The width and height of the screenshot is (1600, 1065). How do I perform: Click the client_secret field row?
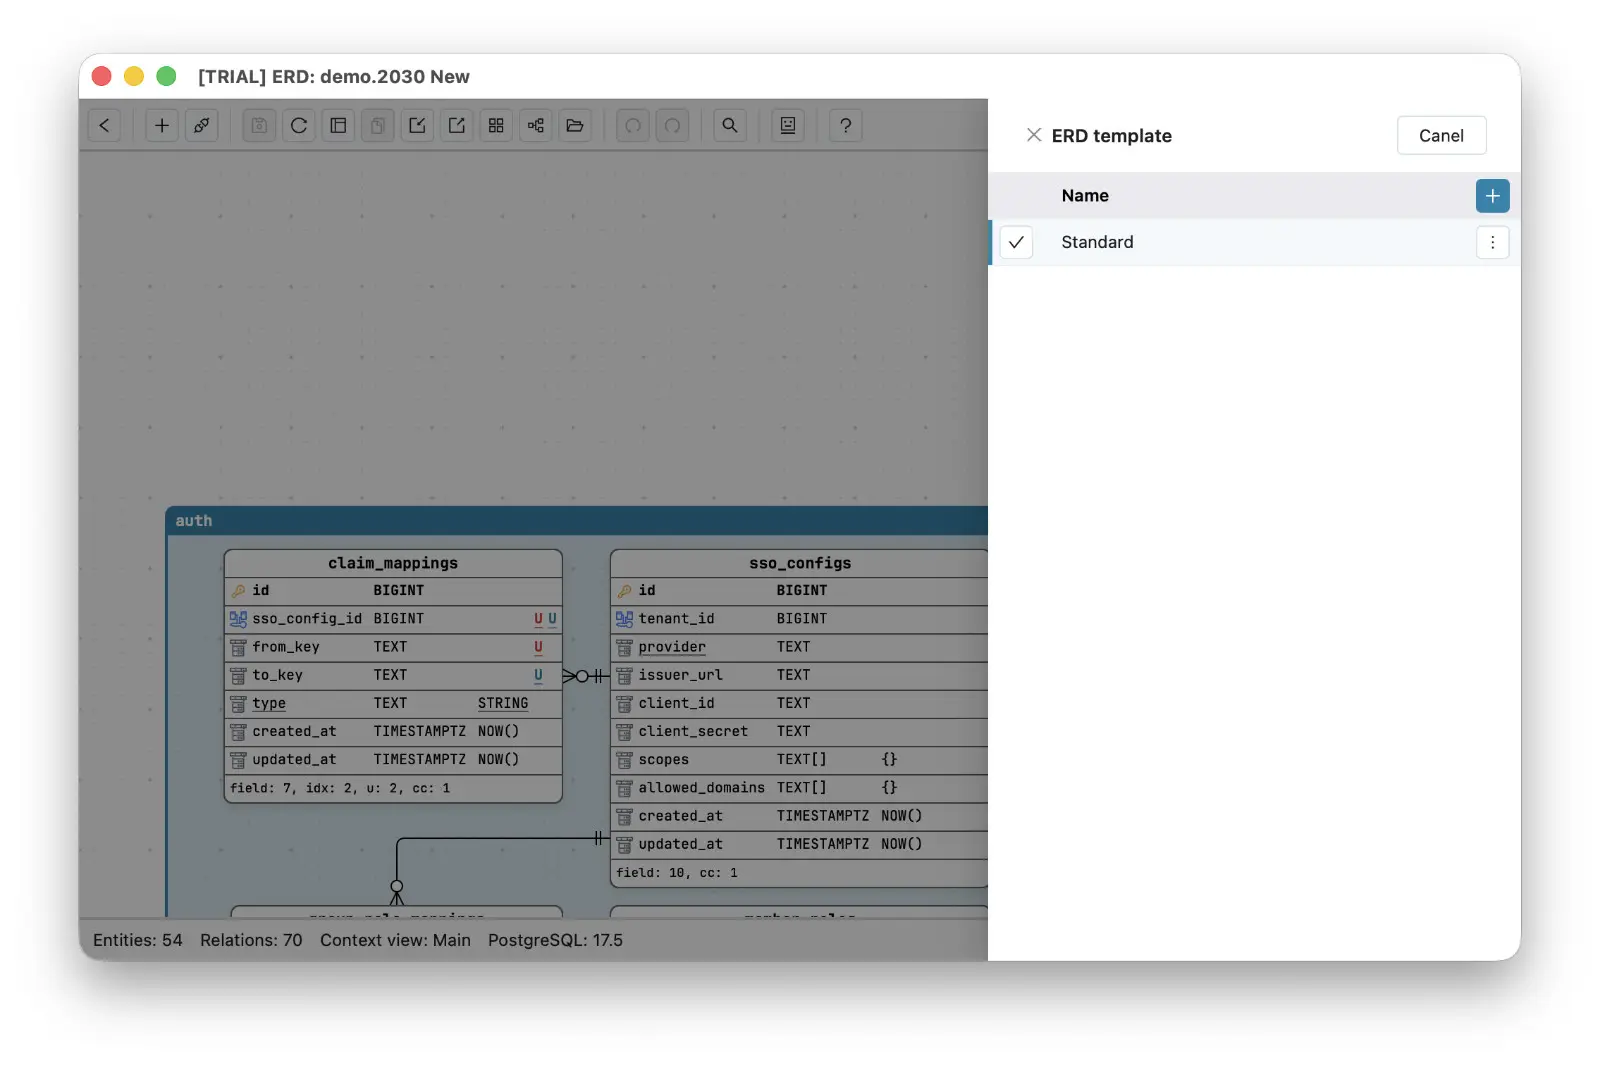800,731
